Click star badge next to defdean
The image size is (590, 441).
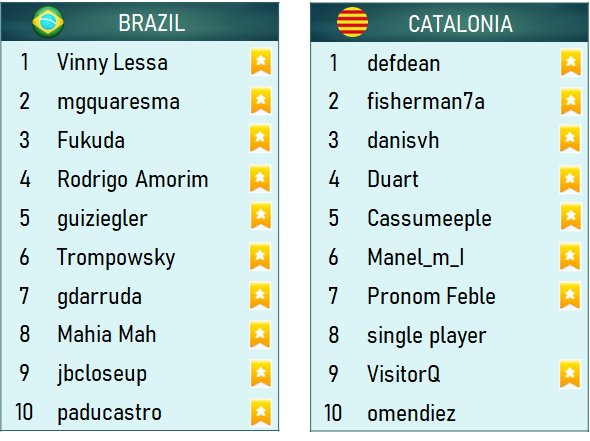point(571,62)
